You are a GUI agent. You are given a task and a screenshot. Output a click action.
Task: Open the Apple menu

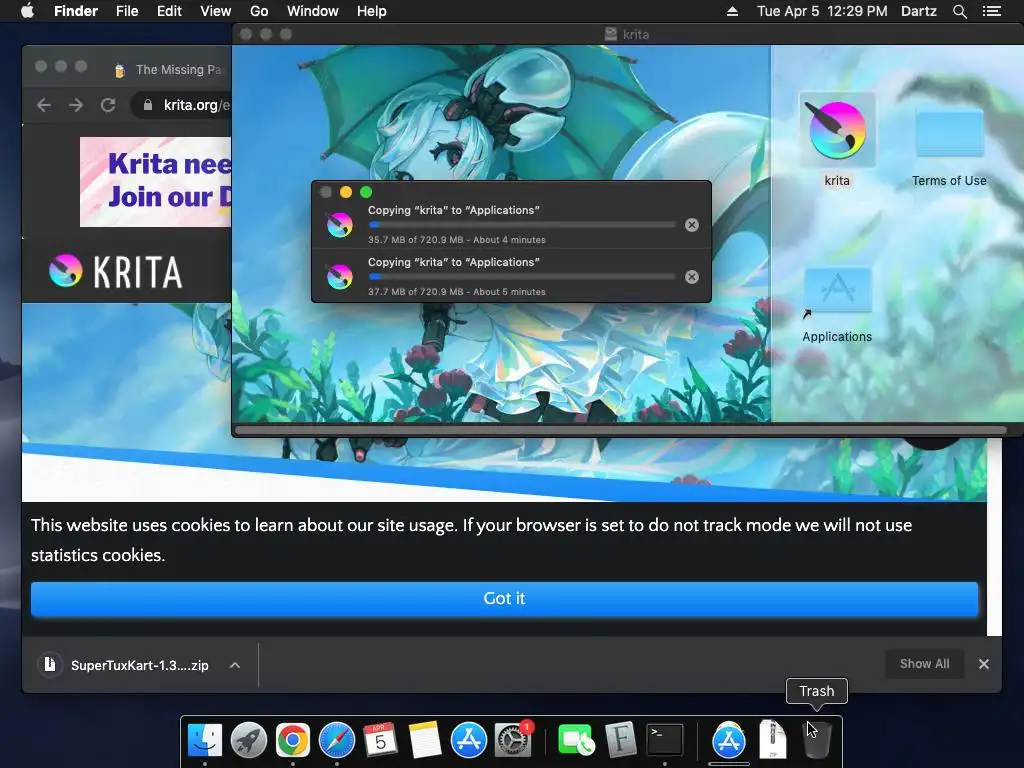pyautogui.click(x=27, y=11)
